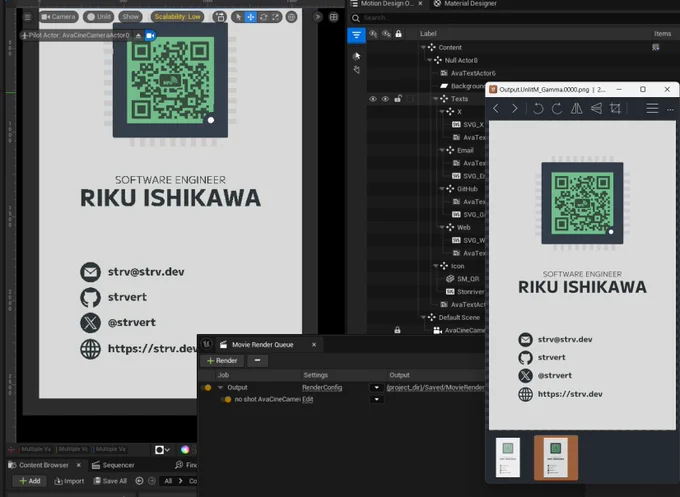
Task: Open the Scalability: Low settings
Action: click(x=177, y=17)
